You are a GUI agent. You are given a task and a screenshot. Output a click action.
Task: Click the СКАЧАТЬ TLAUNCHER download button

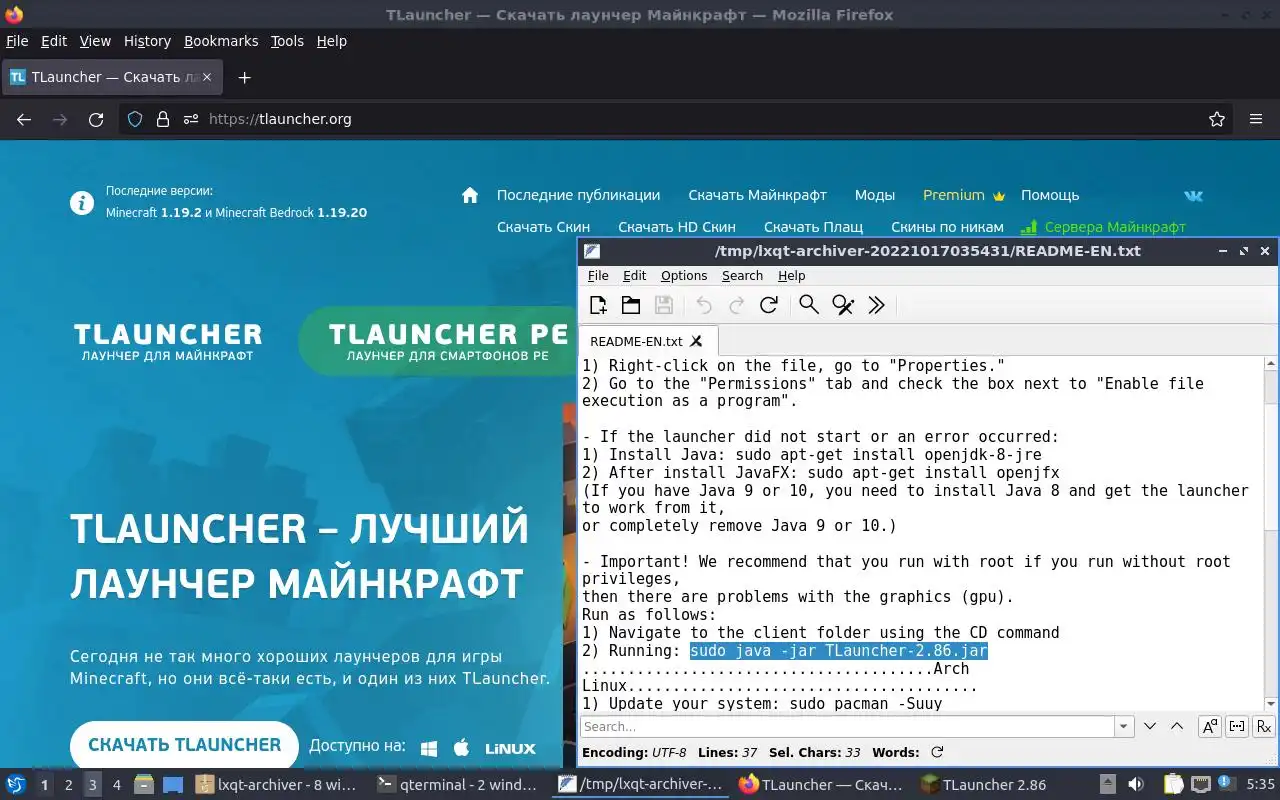pyautogui.click(x=184, y=745)
